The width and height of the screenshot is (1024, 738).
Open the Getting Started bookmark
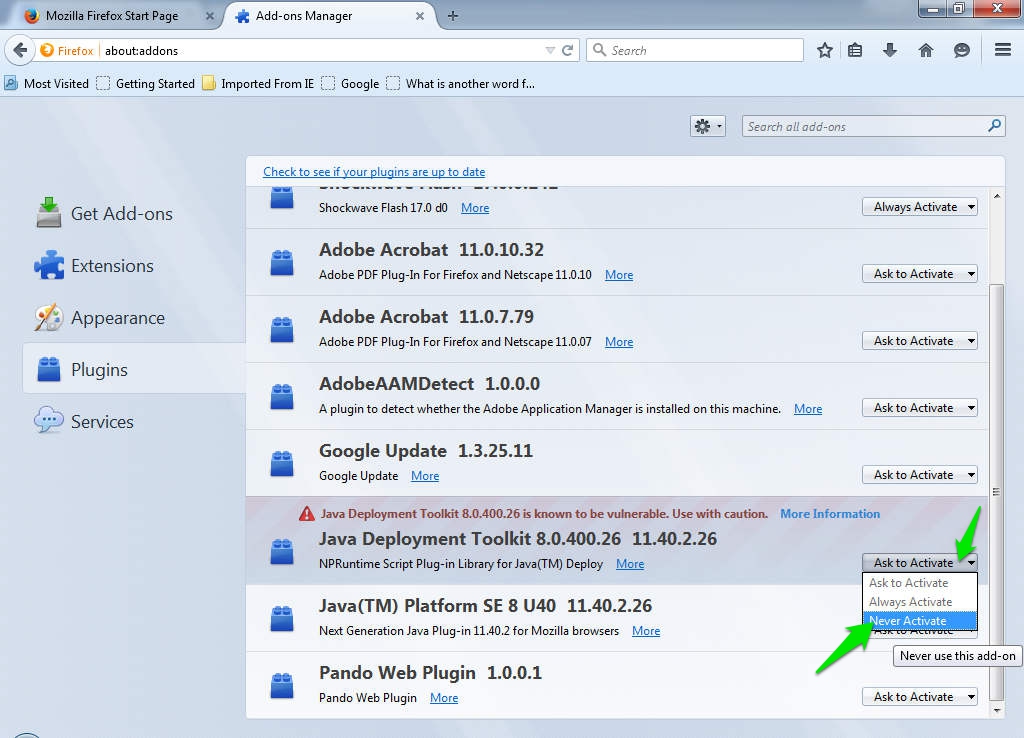(x=146, y=84)
